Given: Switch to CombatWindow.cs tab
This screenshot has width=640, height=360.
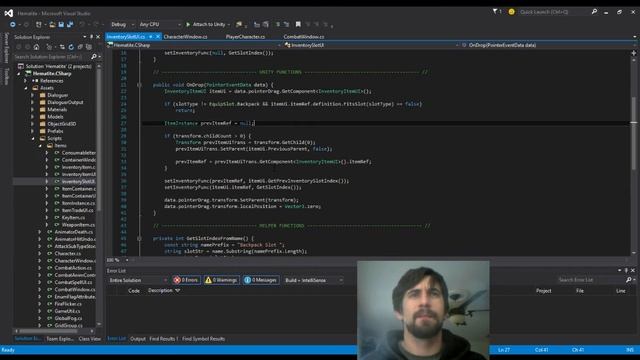Looking at the screenshot, I should 304,37.
